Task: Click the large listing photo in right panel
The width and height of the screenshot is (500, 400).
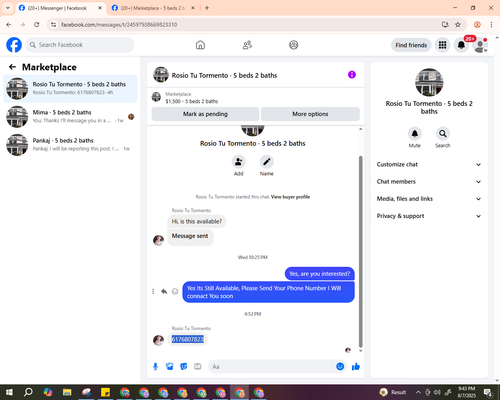Action: click(429, 82)
